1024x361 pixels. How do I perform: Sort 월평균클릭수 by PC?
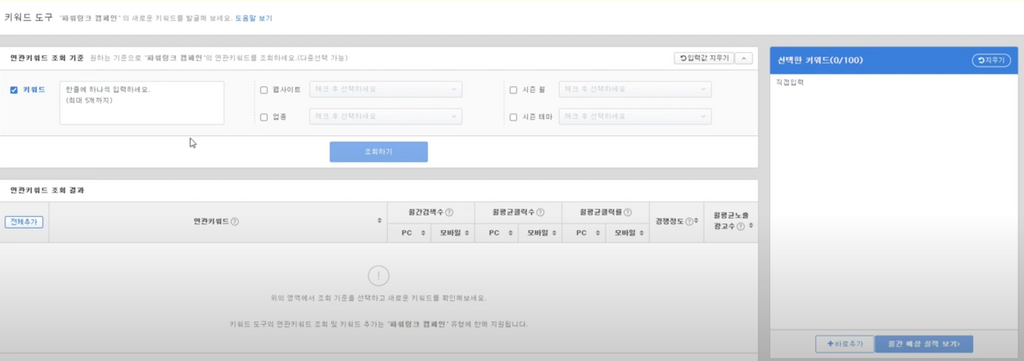point(510,233)
